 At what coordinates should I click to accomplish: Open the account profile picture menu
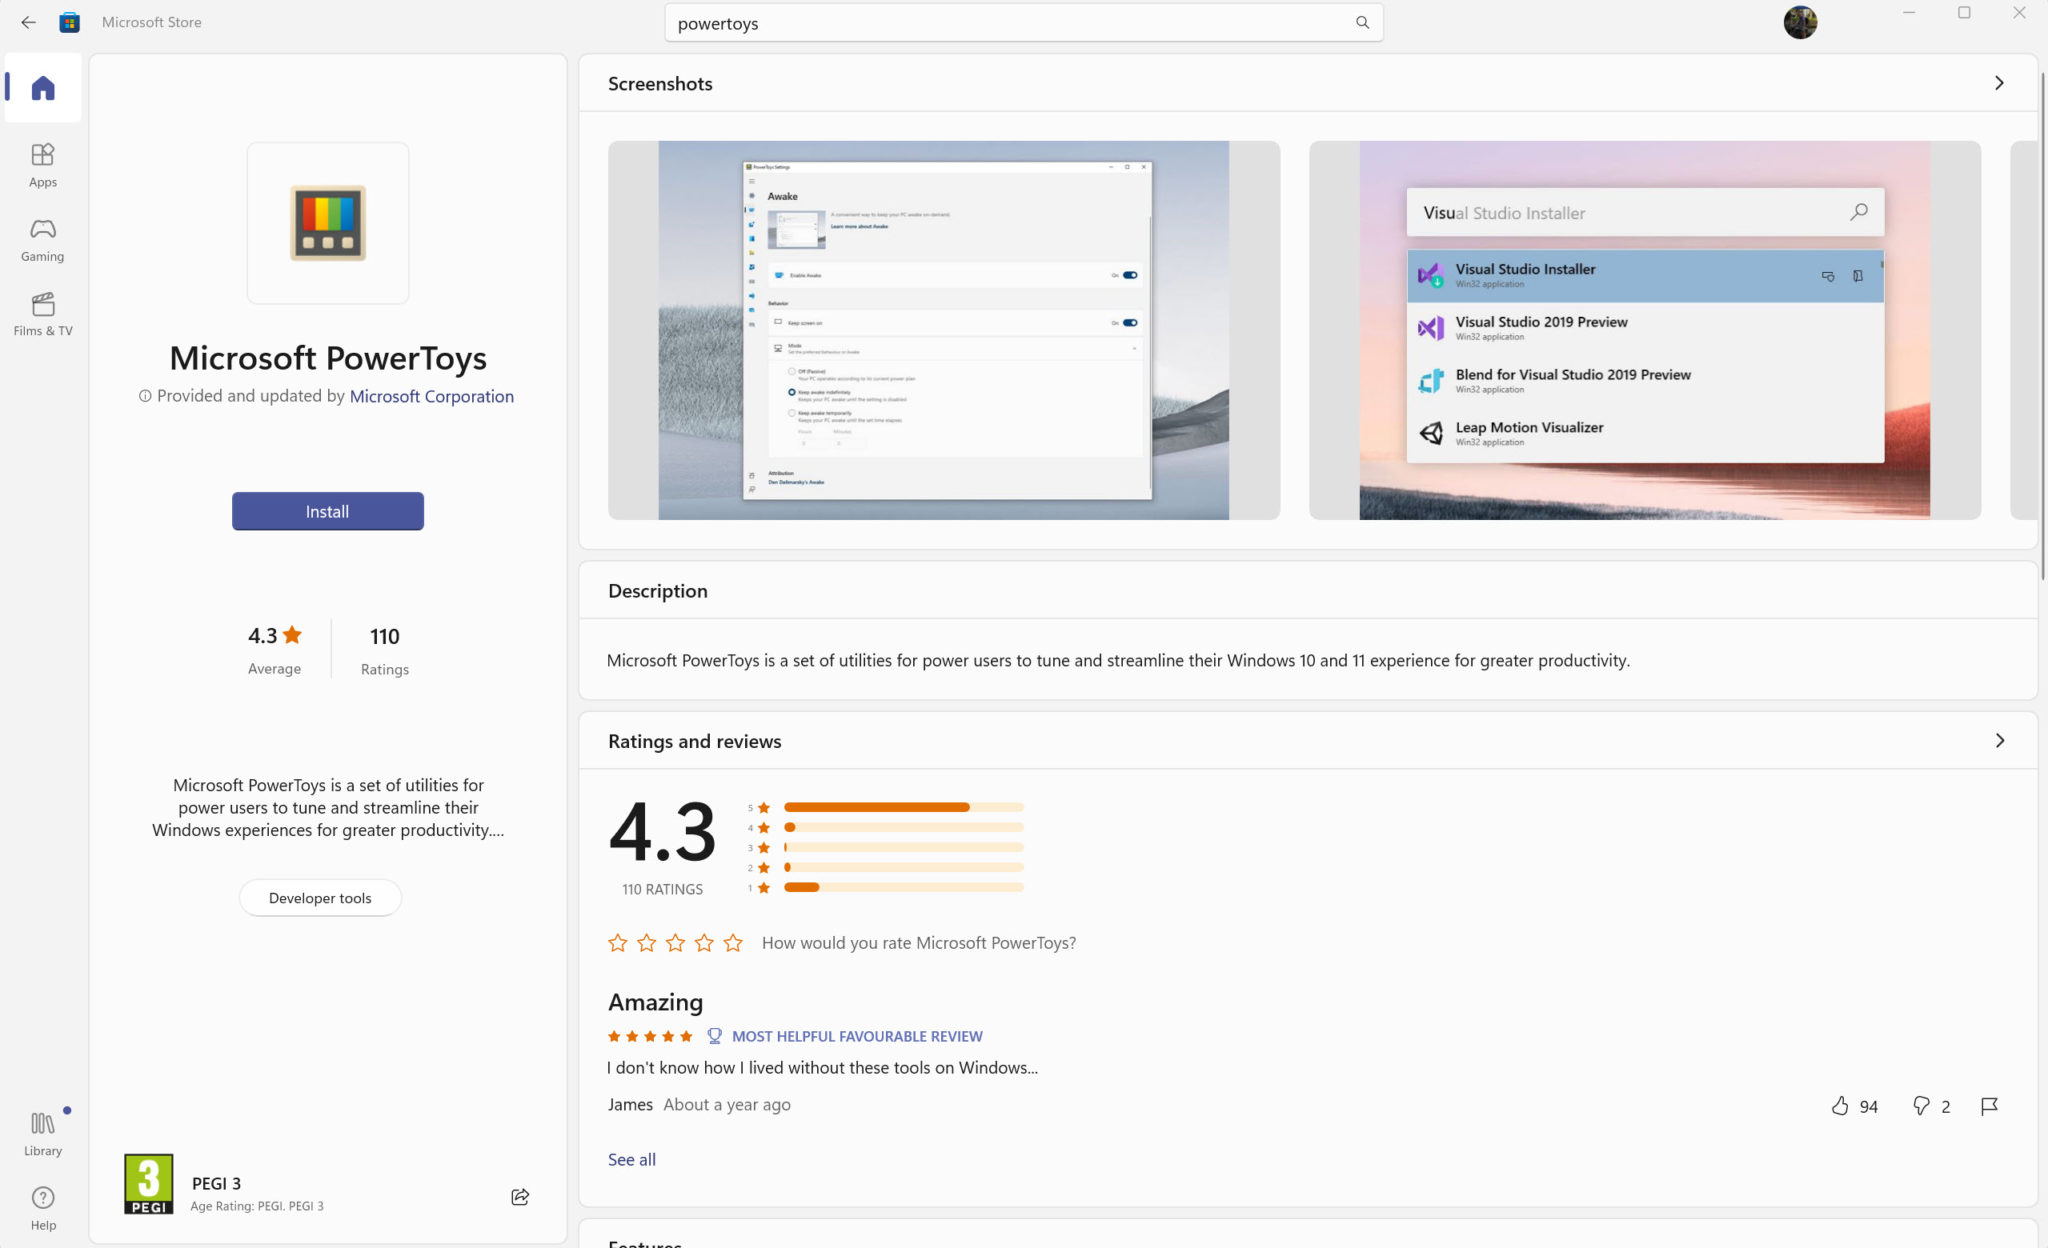point(1799,22)
